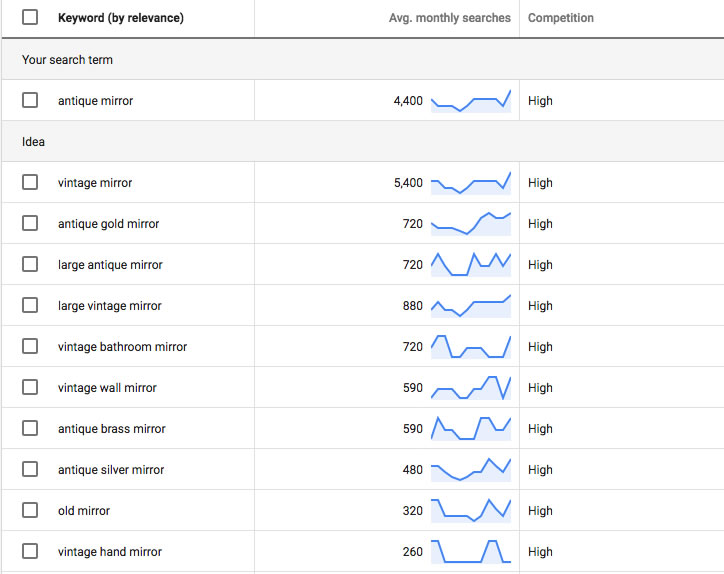Click High competition for old mirror
This screenshot has width=724, height=574.
point(540,511)
